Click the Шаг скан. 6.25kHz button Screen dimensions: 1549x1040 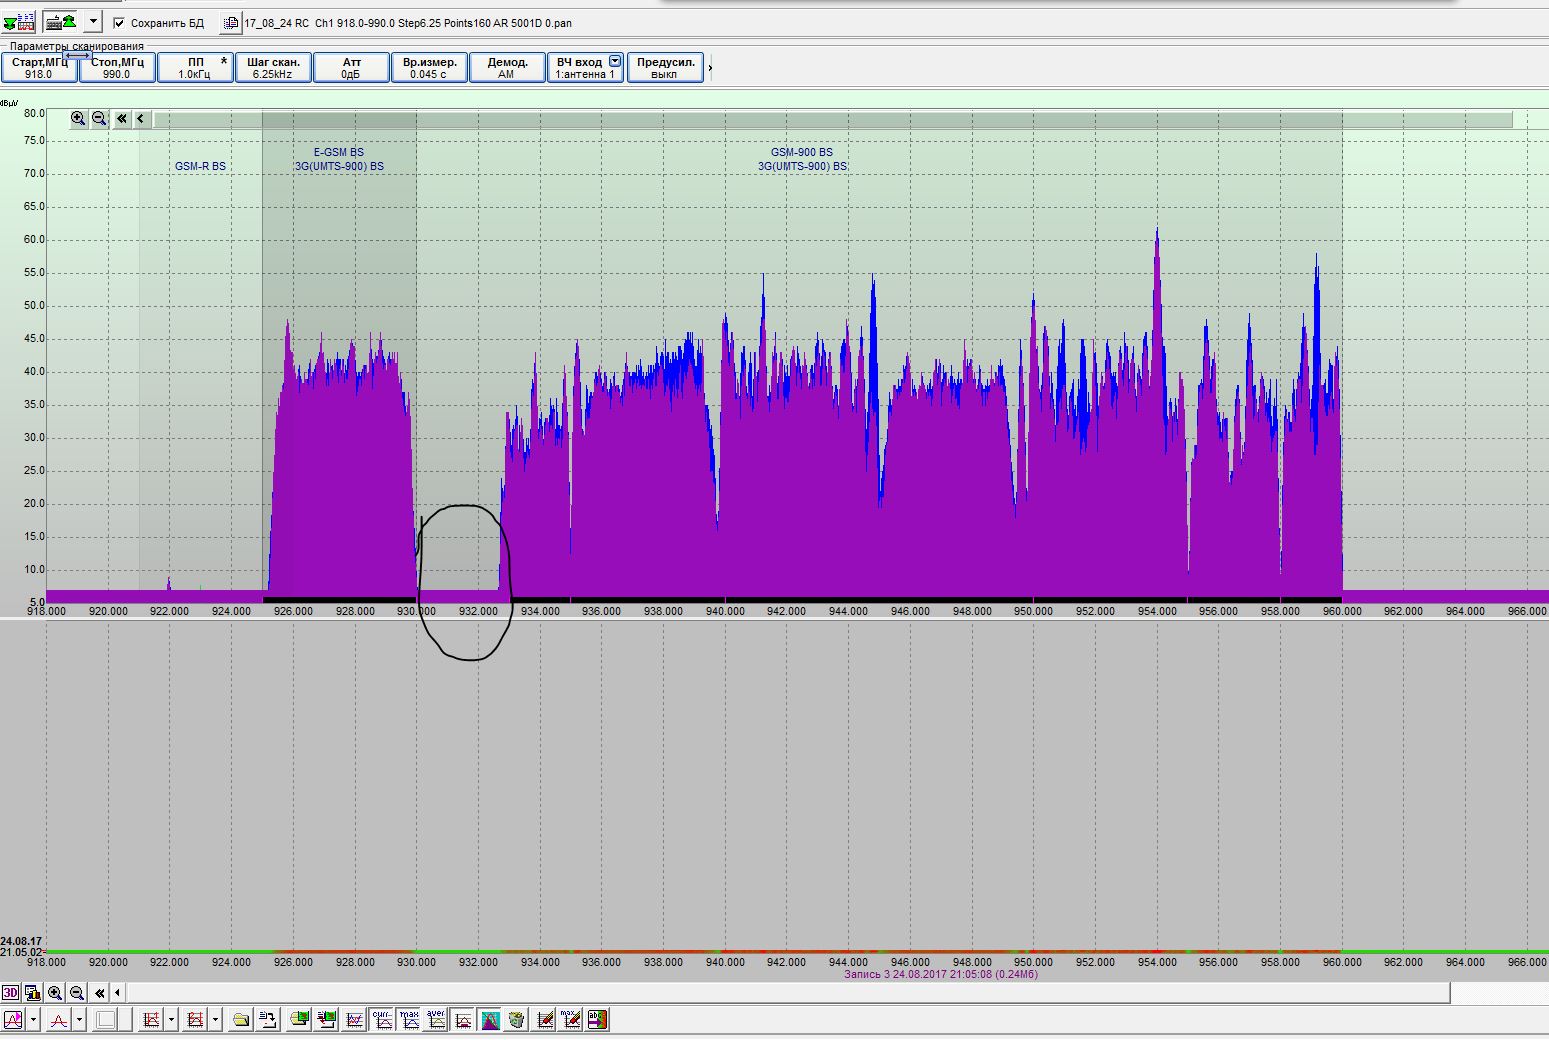273,68
